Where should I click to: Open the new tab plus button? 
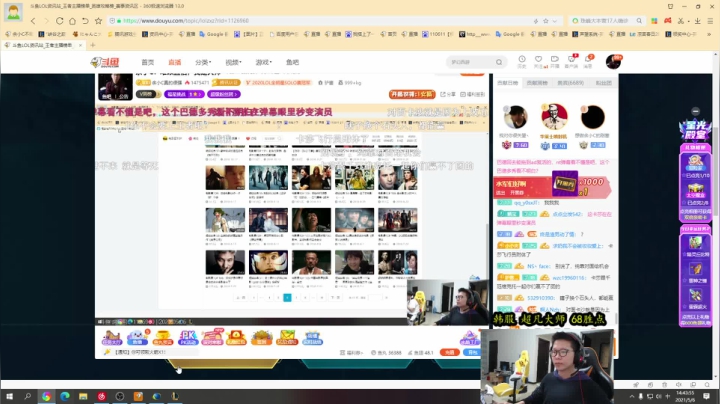pos(93,45)
